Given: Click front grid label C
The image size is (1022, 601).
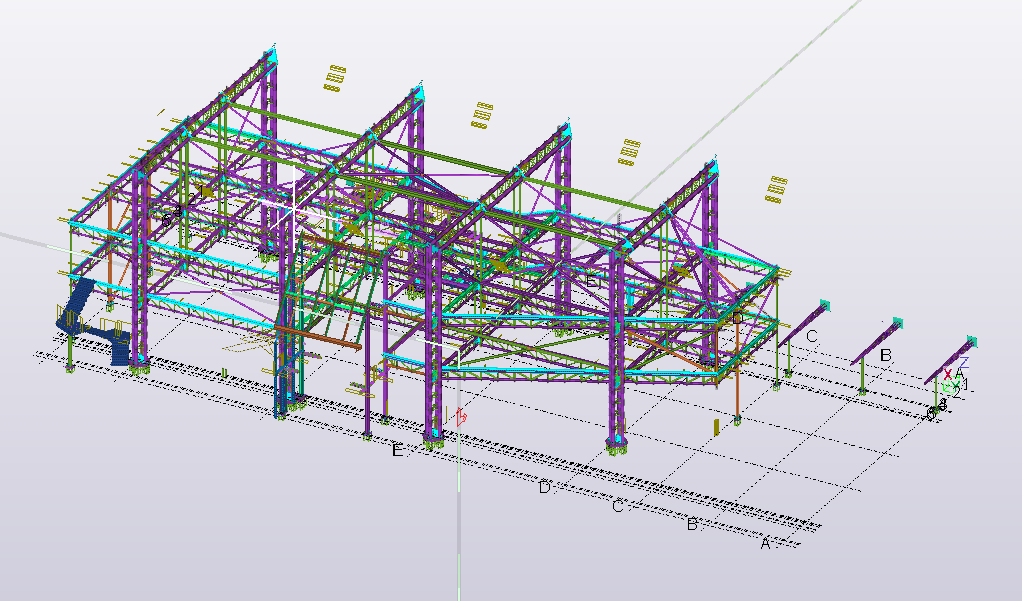Looking at the screenshot, I should (618, 507).
